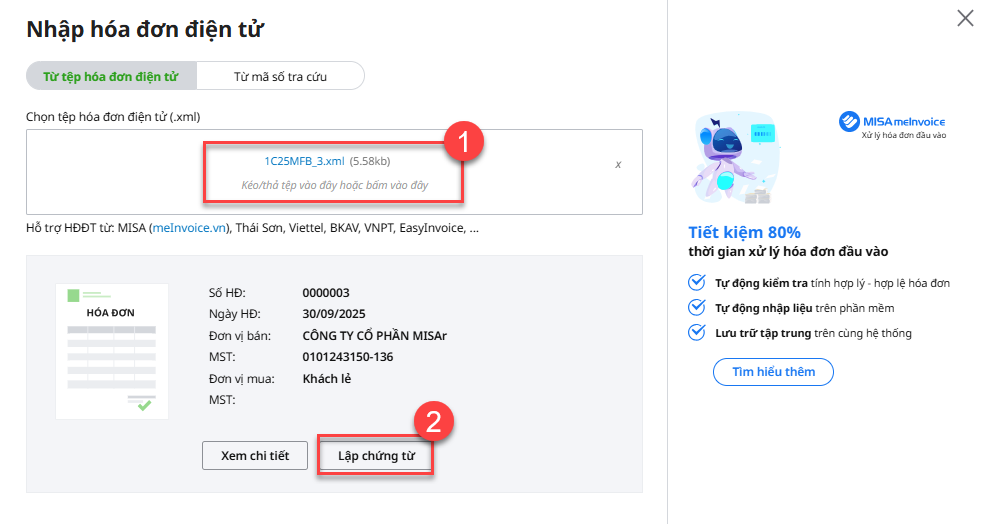985x524 pixels.
Task: Remove the selected 1C25MFB_3.xml file
Action: click(618, 164)
